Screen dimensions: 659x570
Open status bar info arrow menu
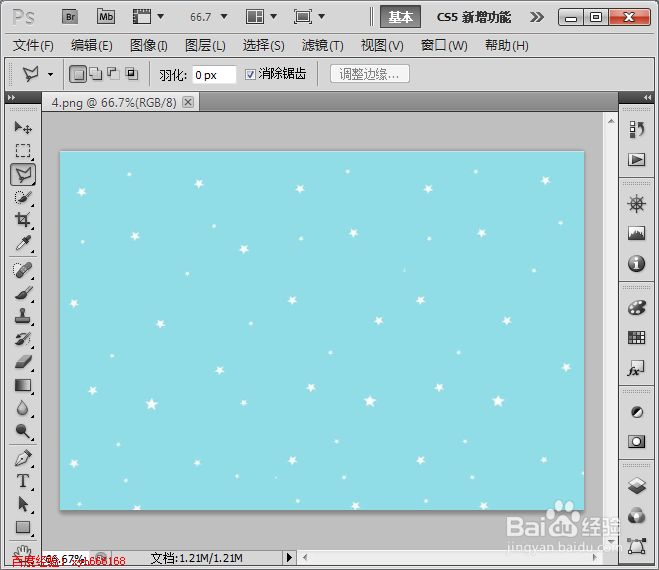(289, 558)
